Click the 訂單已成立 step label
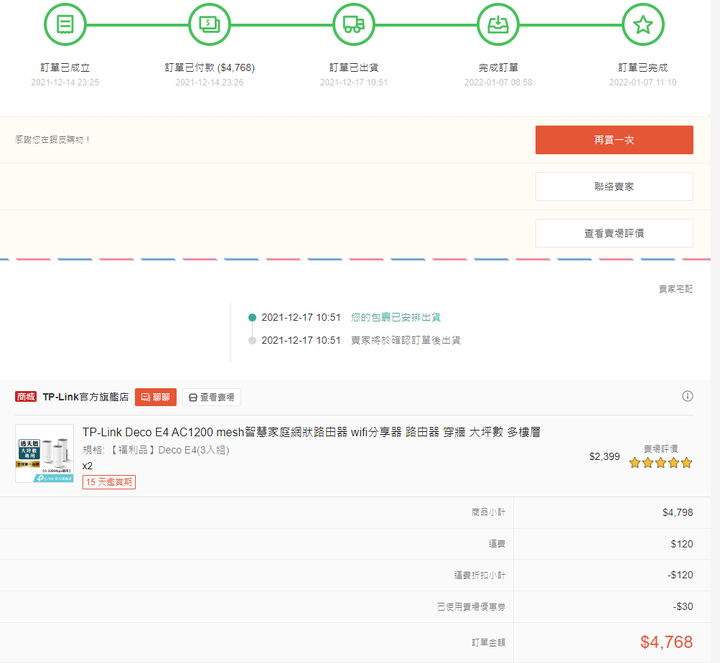Viewport: 720px width, 663px height. (x=65, y=67)
